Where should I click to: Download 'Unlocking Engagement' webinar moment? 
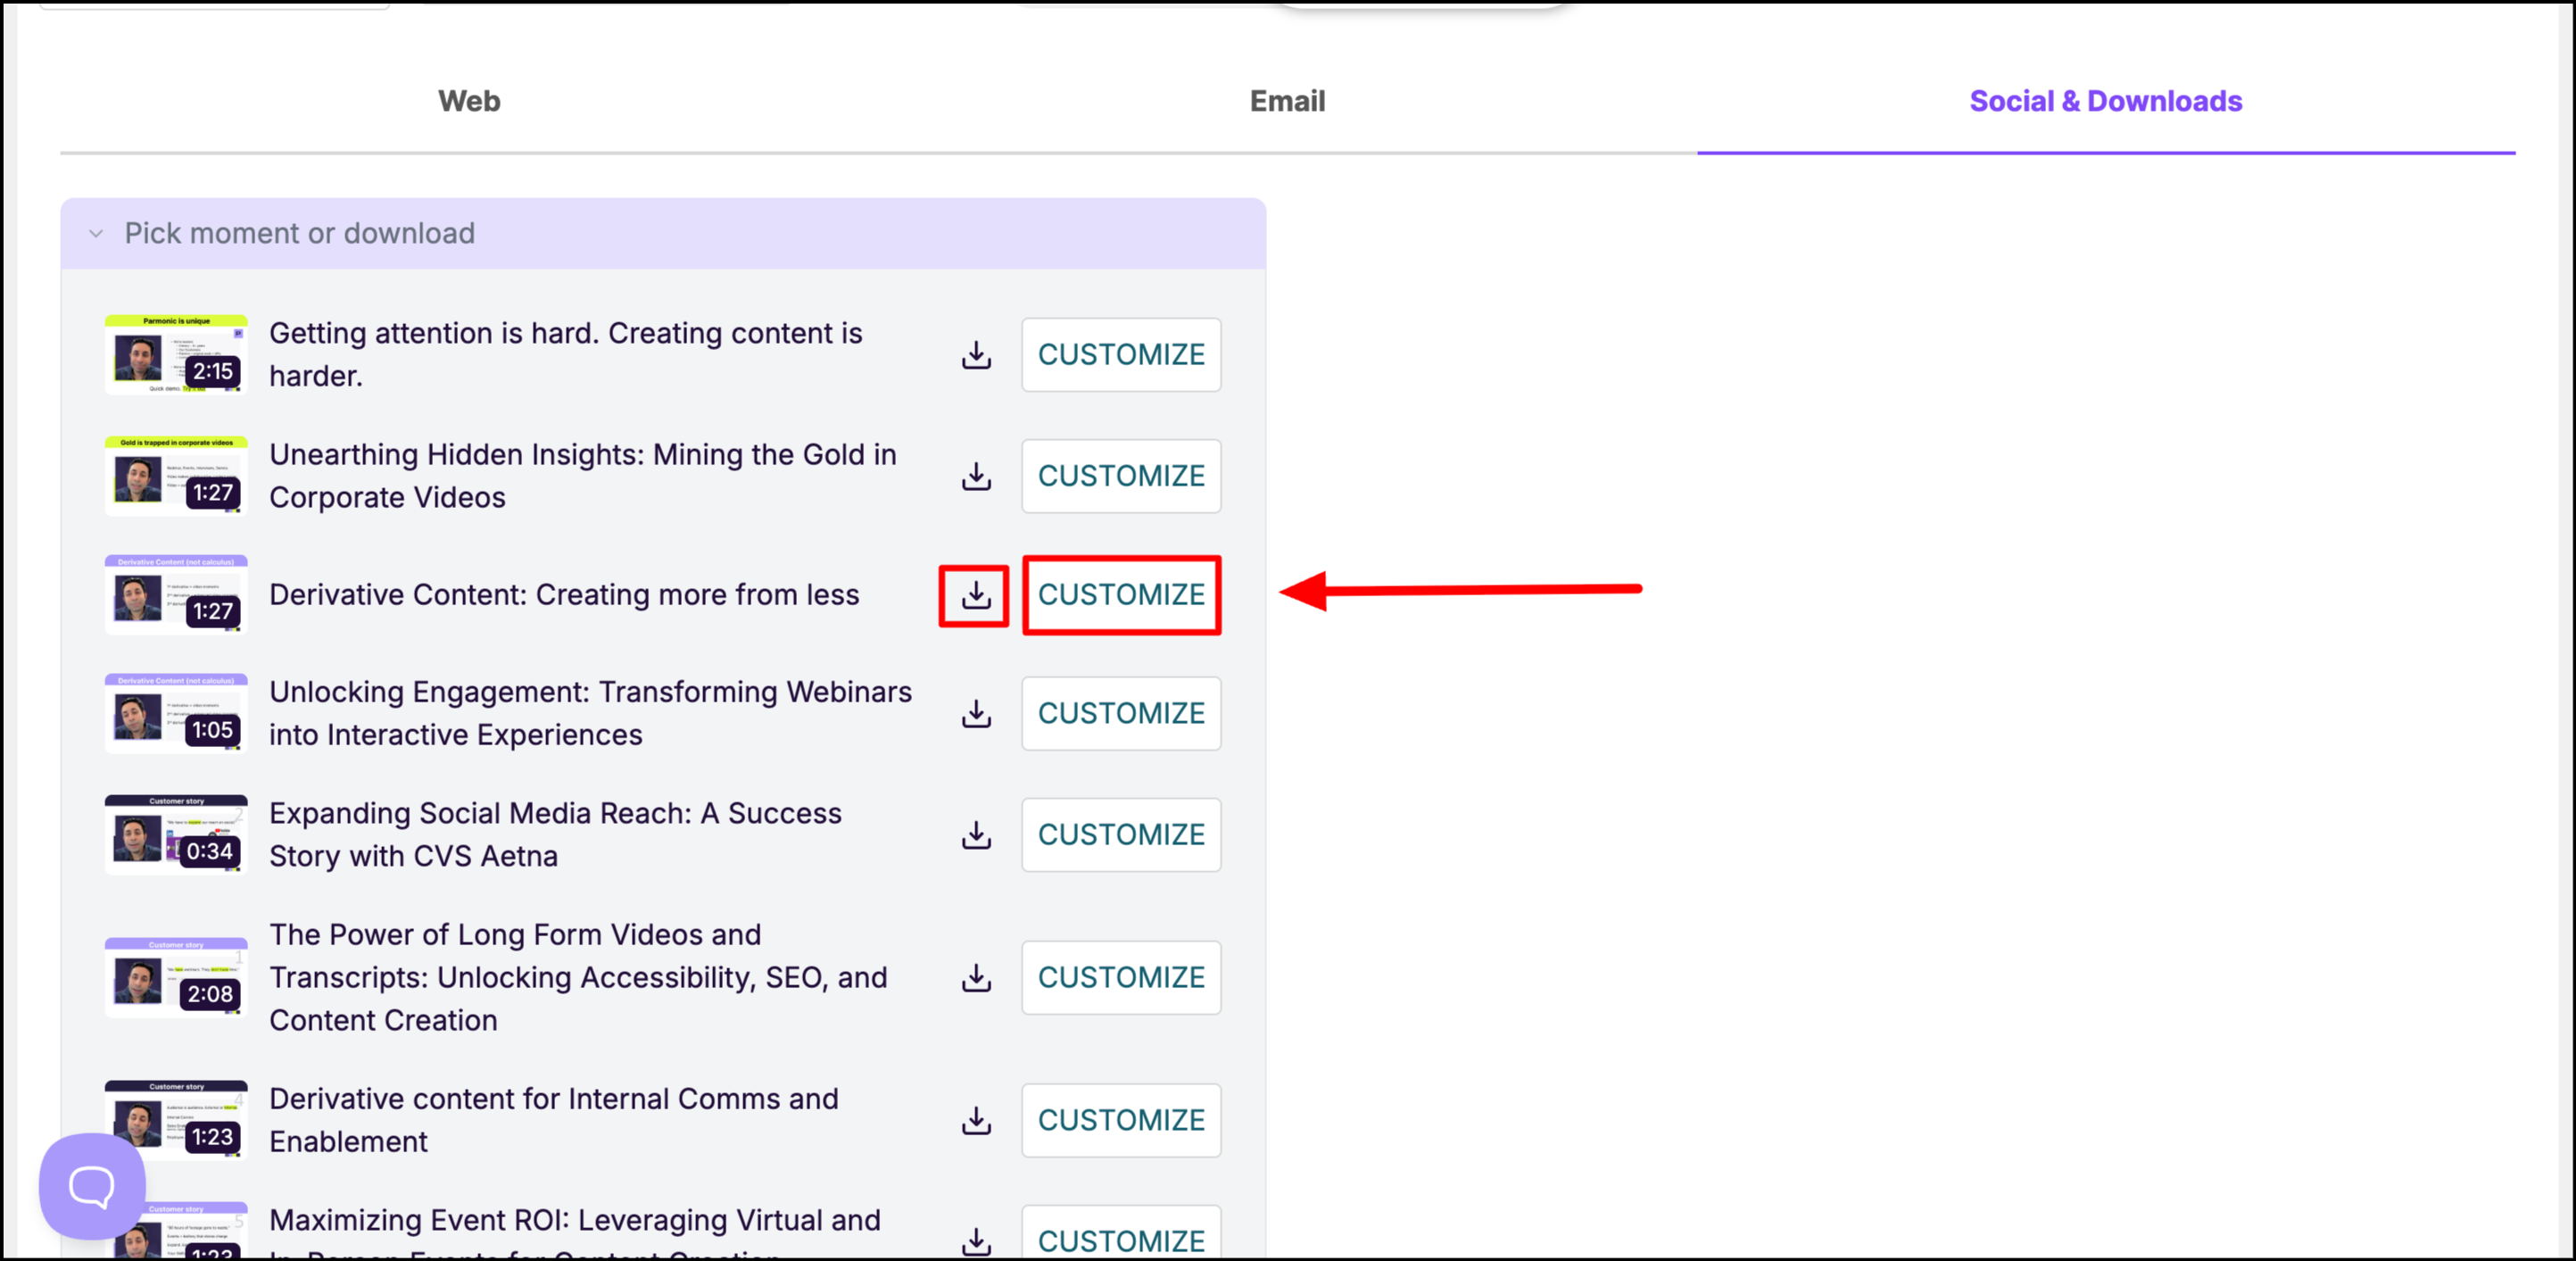(x=976, y=714)
